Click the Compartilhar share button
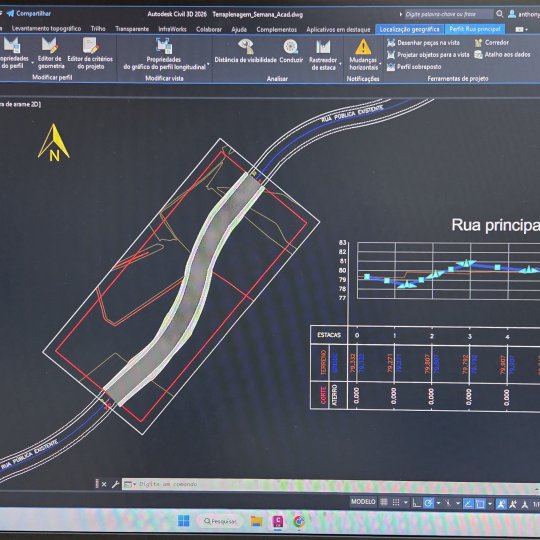Image resolution: width=540 pixels, height=540 pixels. (29, 13)
